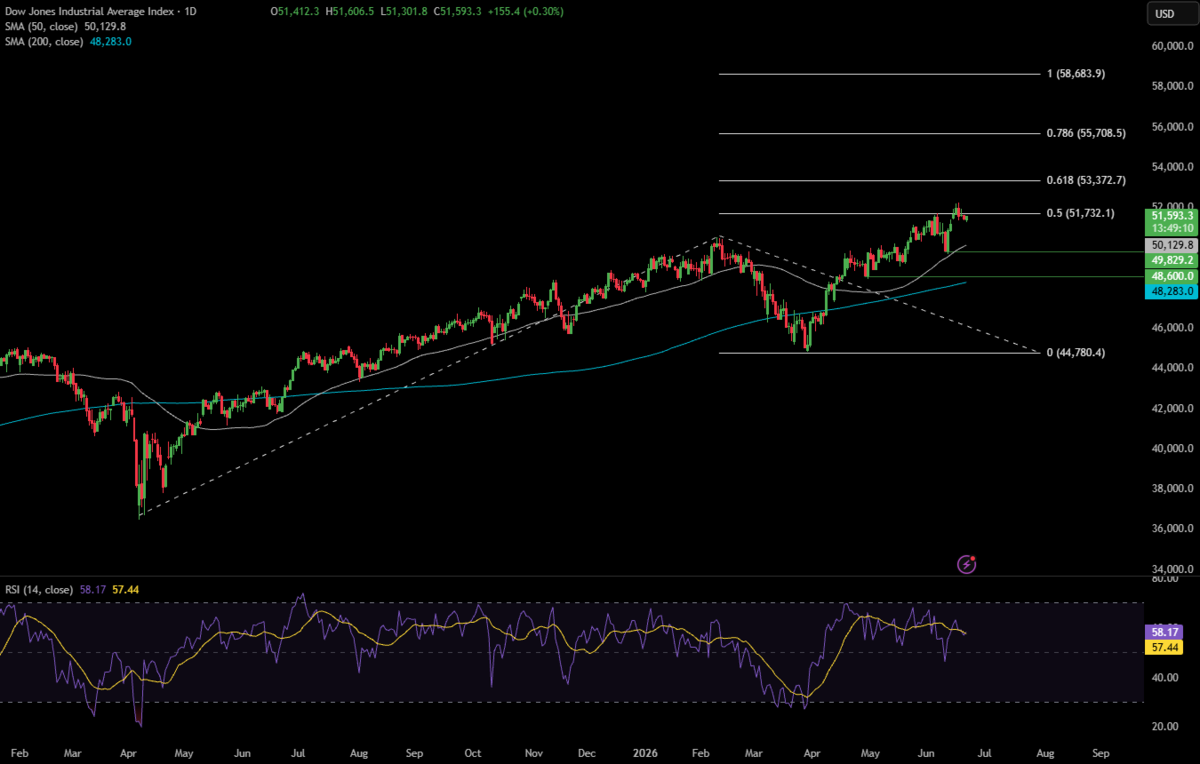
Task: Click the O51,412.3 open value in header
Action: [296, 11]
